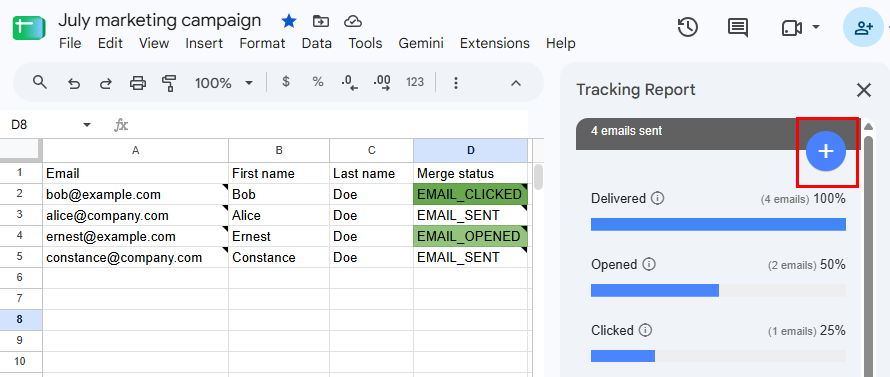Open the Tools menu
Screen dimensions: 890x377
click(366, 44)
